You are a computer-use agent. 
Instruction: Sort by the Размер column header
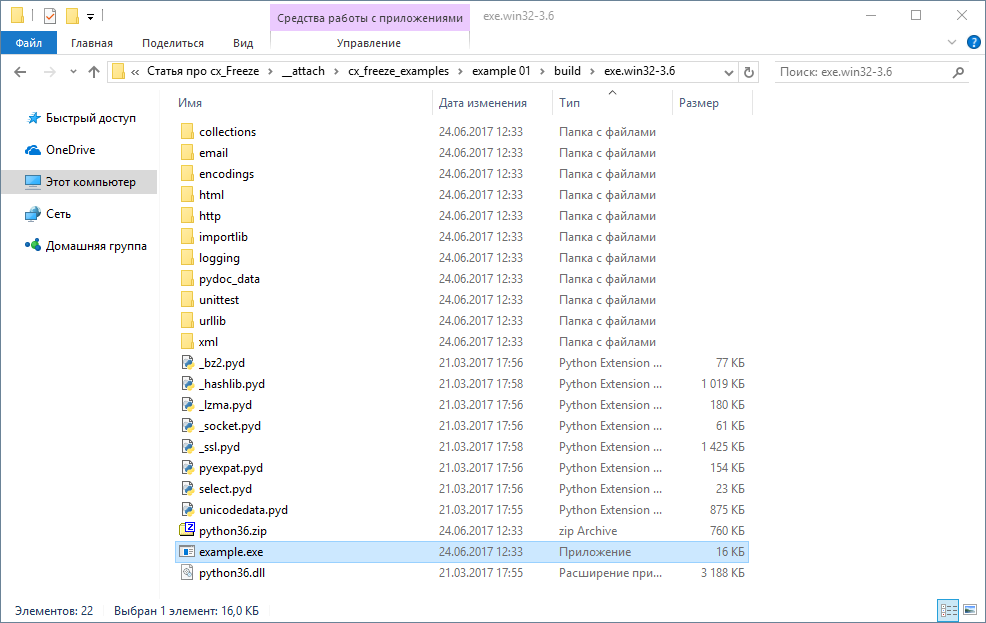pyautogui.click(x=699, y=103)
